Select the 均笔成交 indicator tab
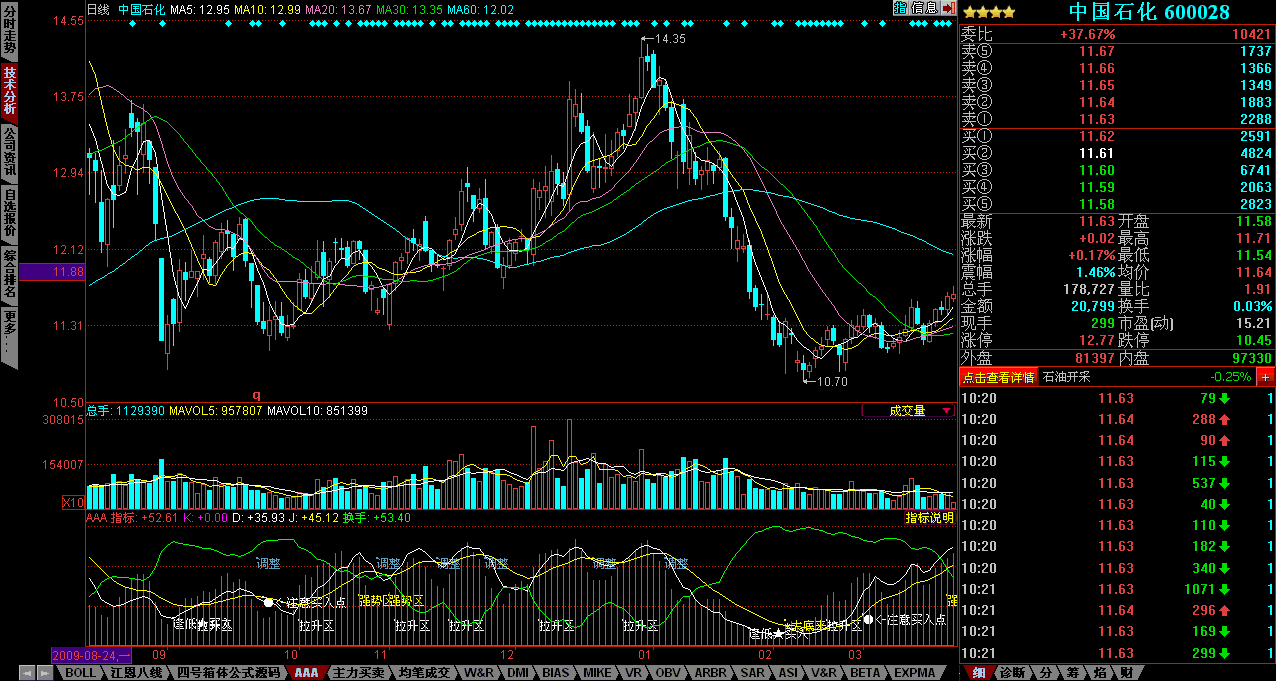1276x681 pixels. (x=424, y=673)
